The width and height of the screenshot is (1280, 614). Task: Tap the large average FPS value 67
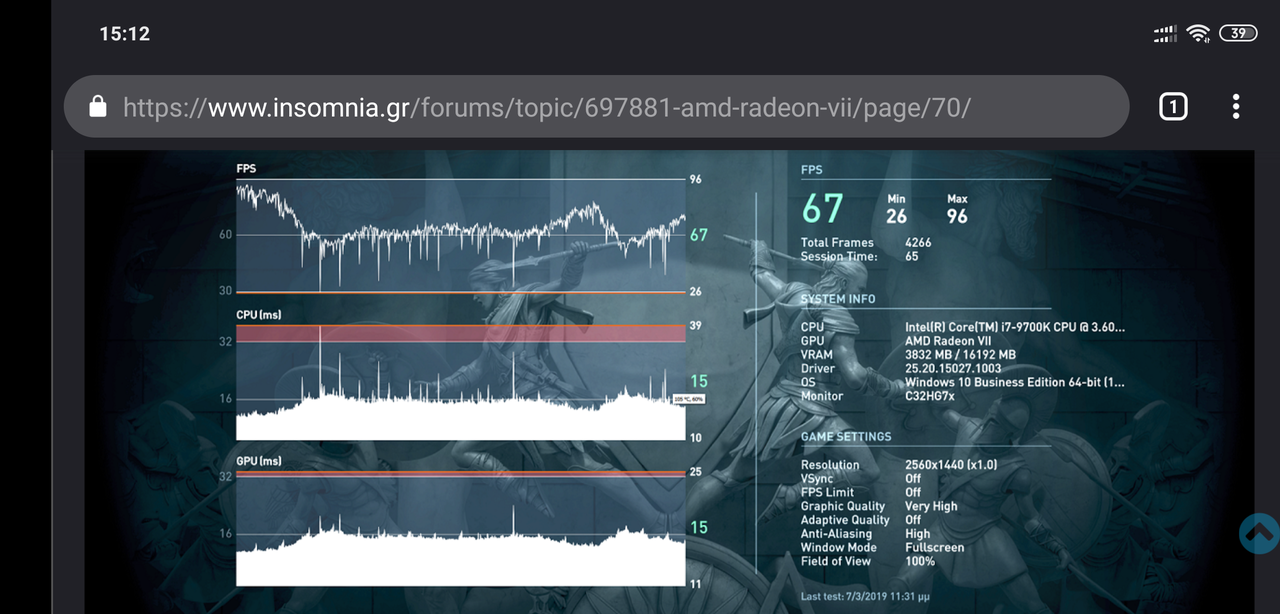coord(823,209)
